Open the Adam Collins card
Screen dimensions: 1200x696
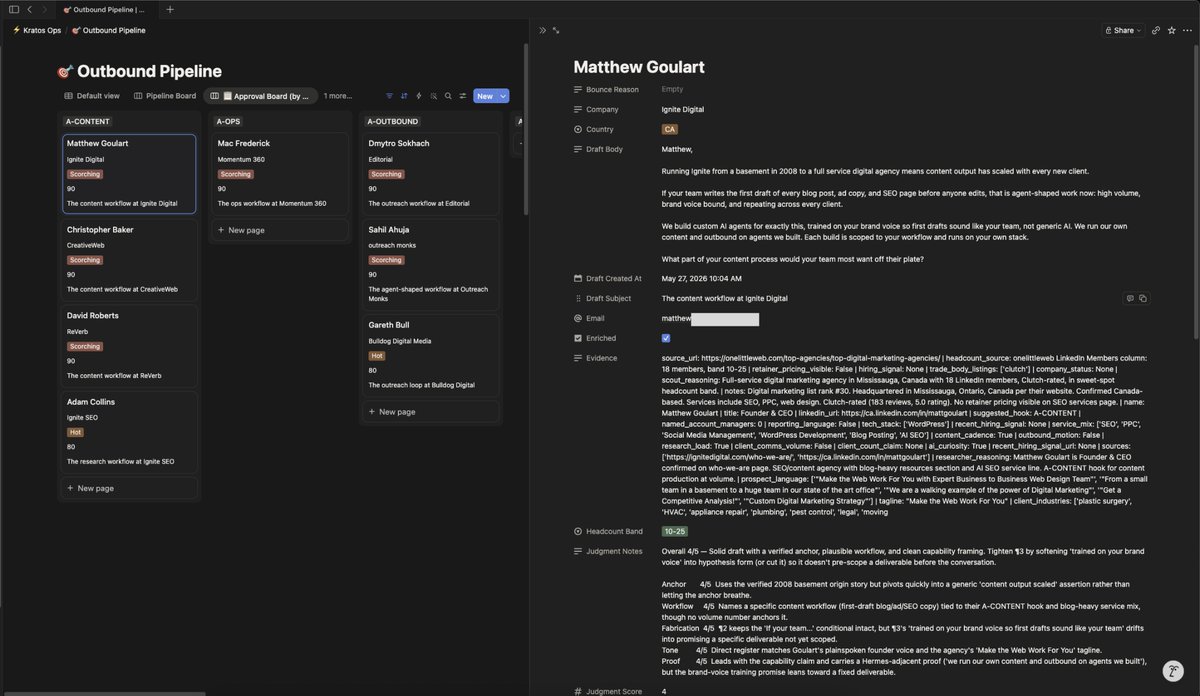129,431
